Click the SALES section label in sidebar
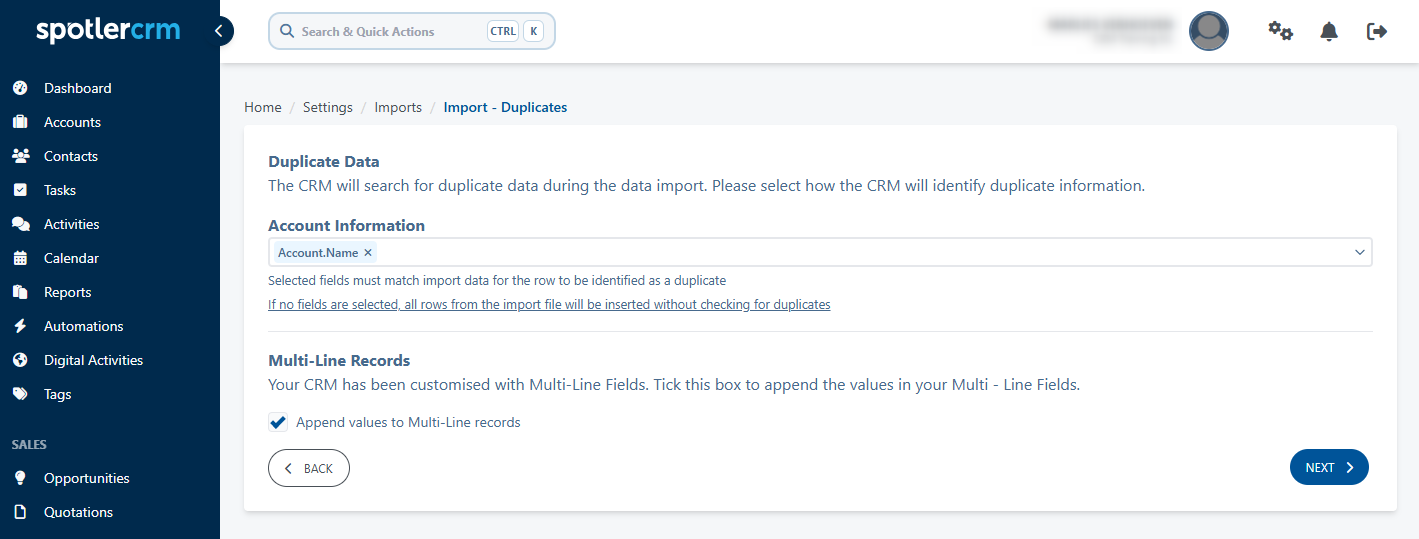Viewport: 1419px width, 539px height. 29,444
